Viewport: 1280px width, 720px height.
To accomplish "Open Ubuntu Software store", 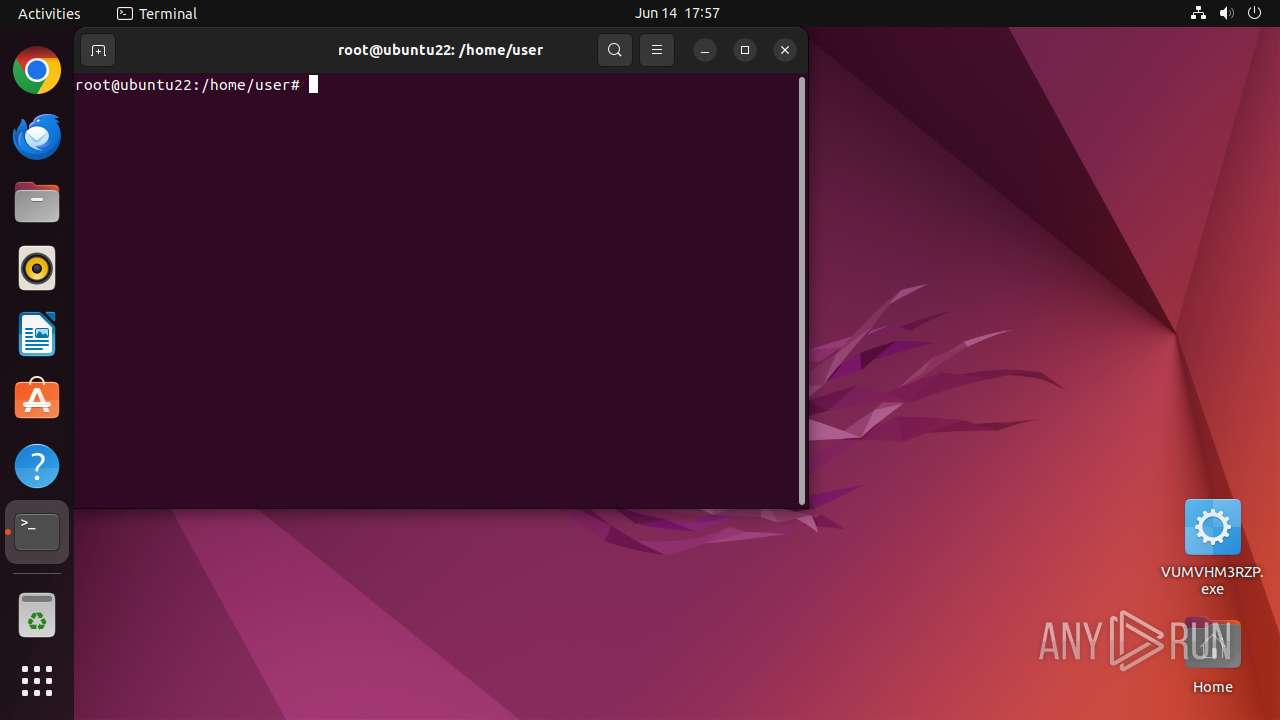I will (37, 400).
